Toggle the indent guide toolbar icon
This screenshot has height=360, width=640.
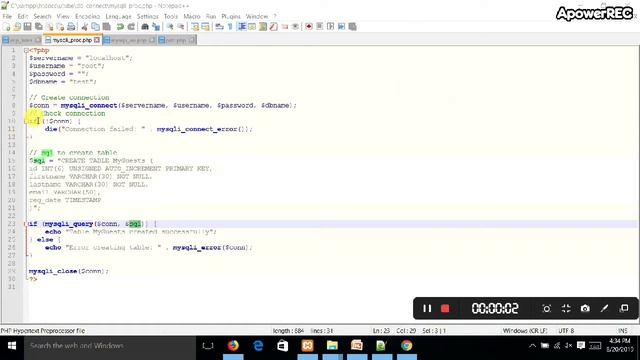(241, 27)
